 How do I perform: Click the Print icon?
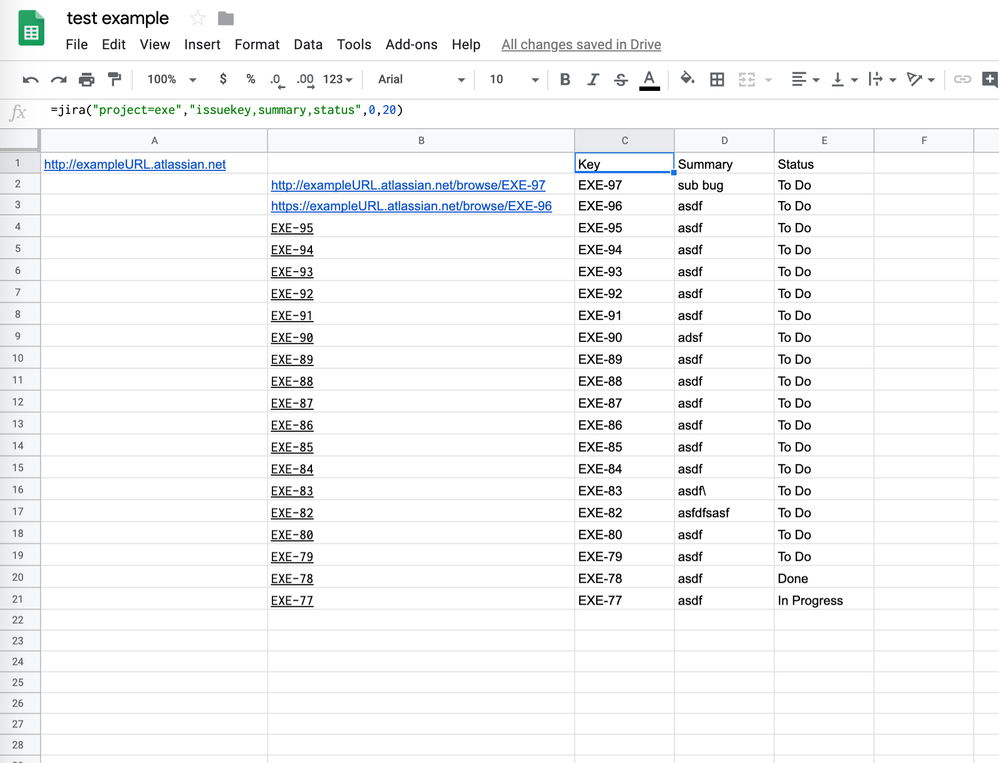tap(86, 79)
